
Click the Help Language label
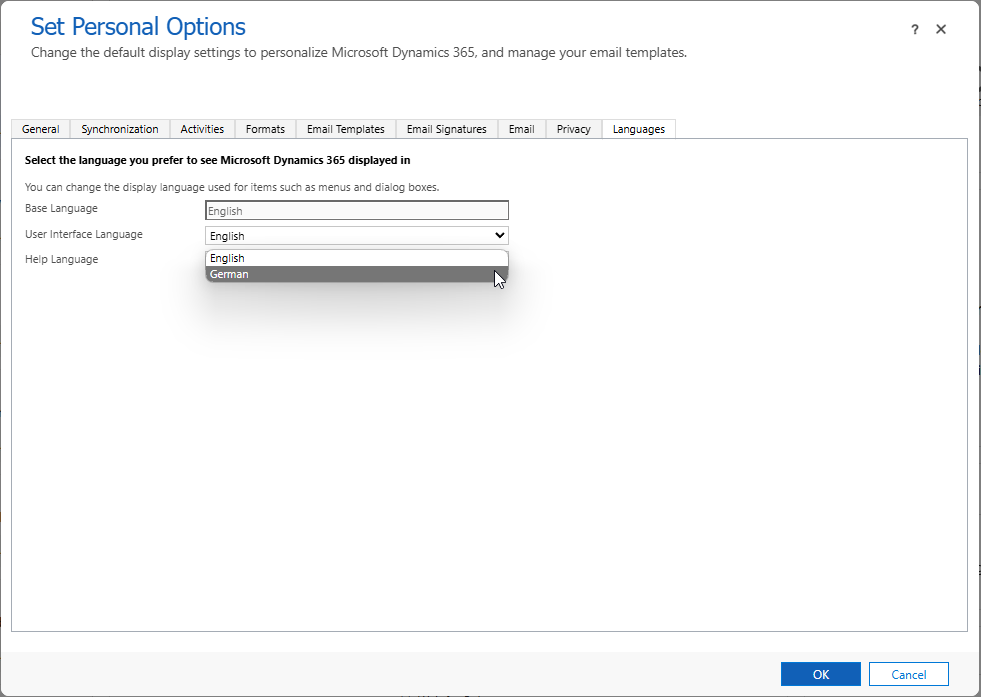pyautogui.click(x=61, y=259)
